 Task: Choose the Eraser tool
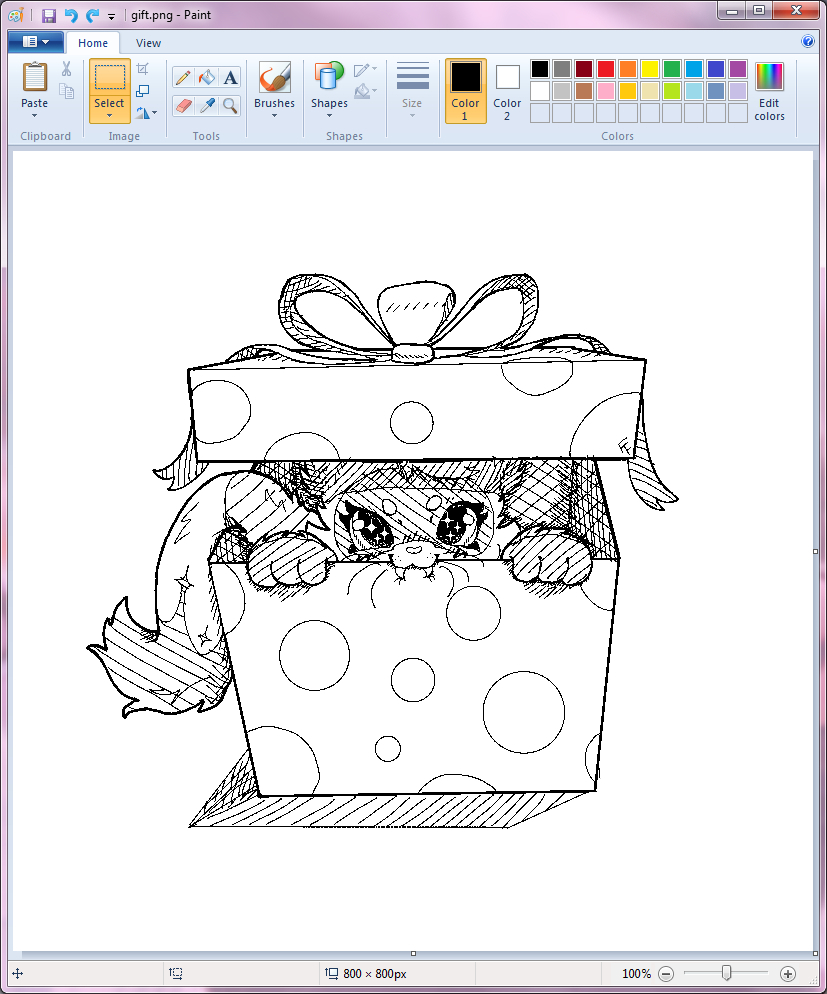[x=183, y=105]
